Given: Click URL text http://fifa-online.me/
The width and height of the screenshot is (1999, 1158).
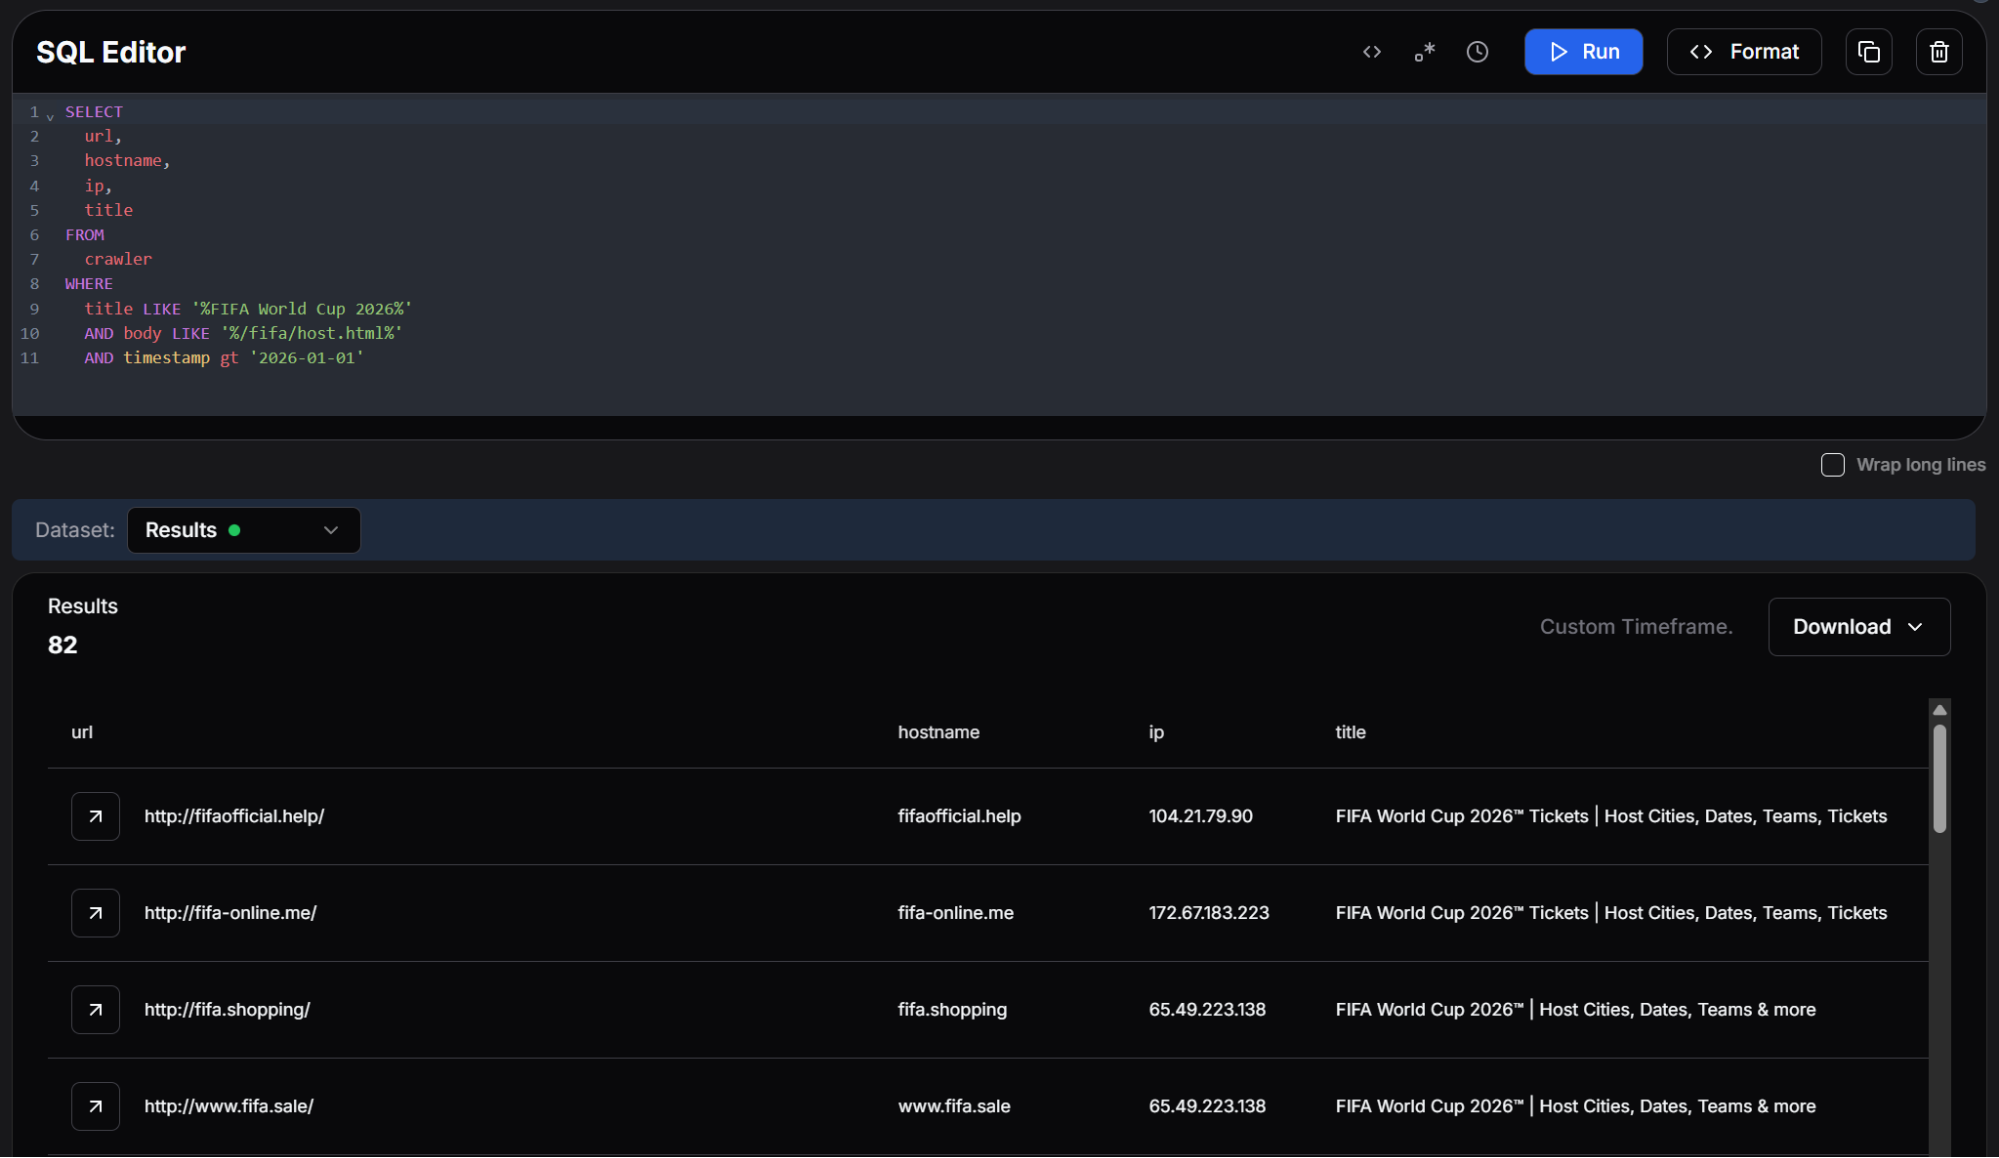Looking at the screenshot, I should click(x=230, y=913).
